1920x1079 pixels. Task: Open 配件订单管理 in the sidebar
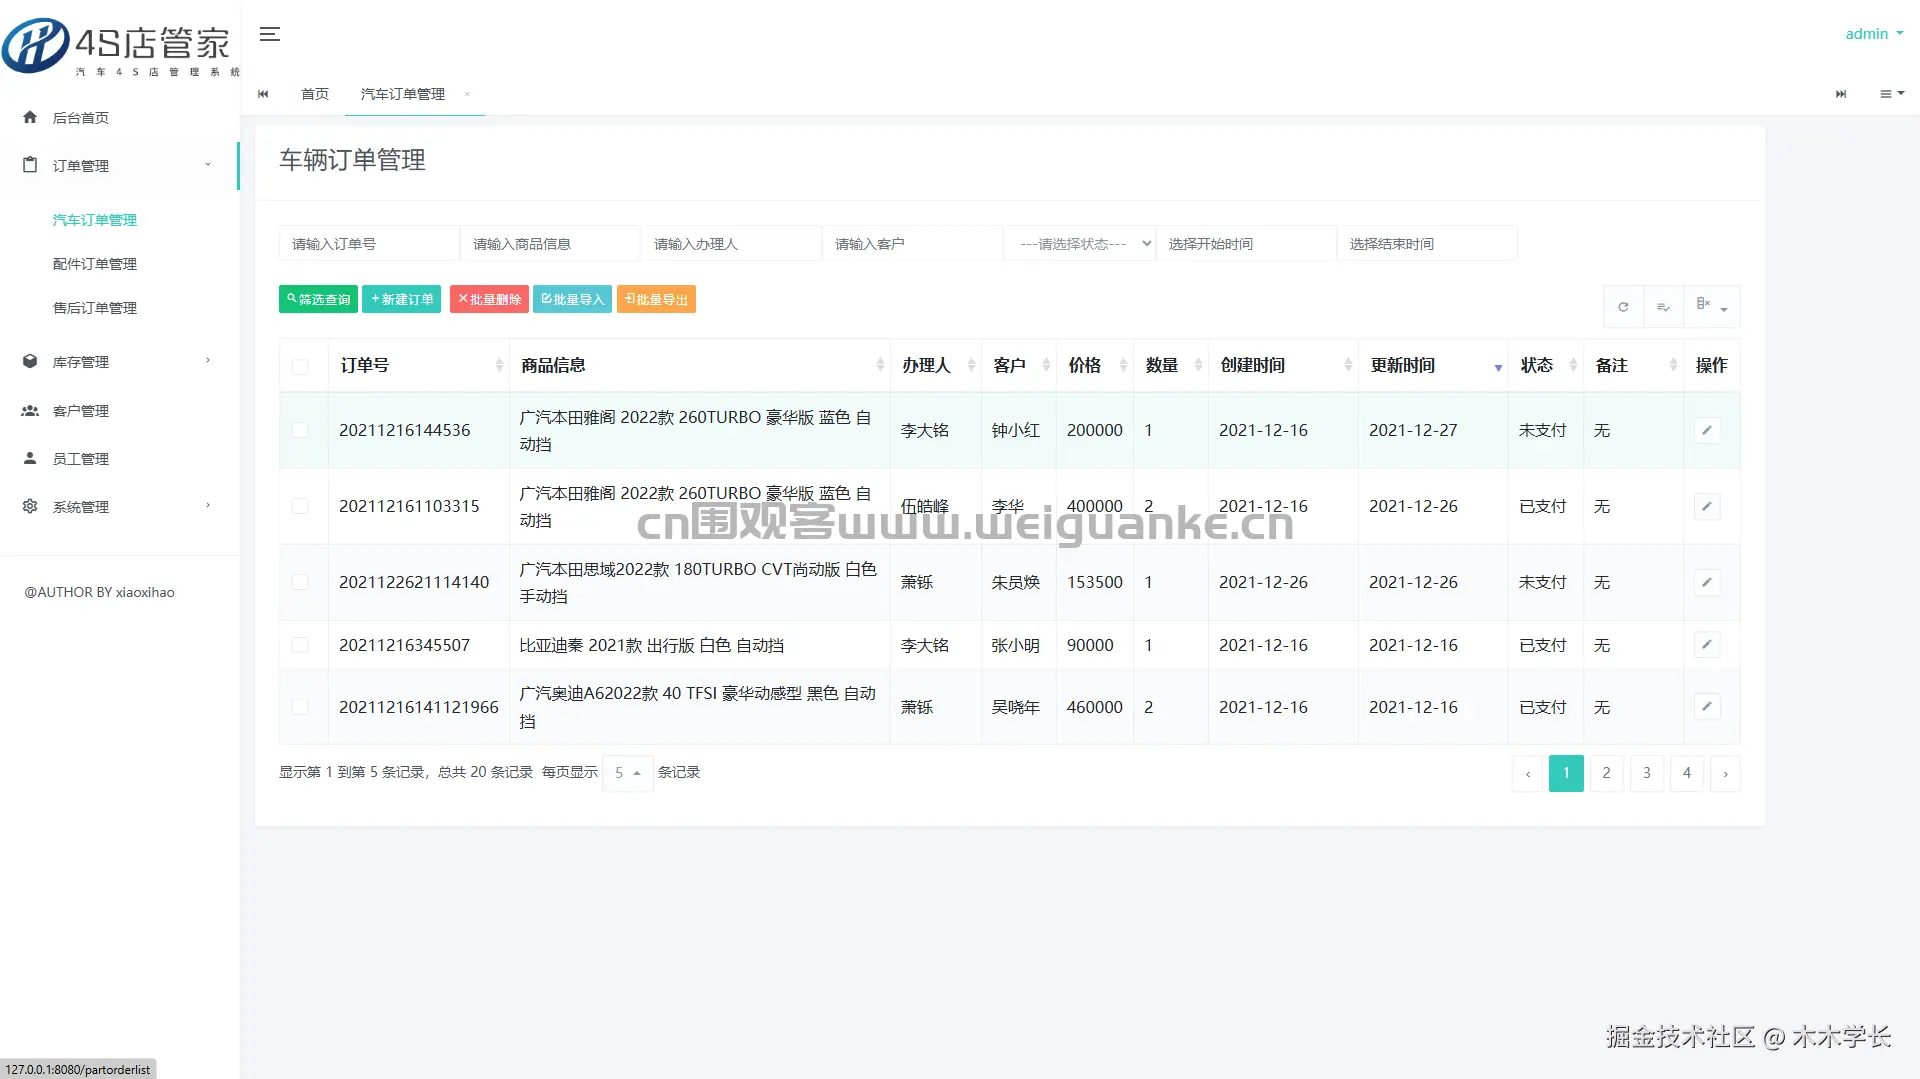pyautogui.click(x=95, y=264)
